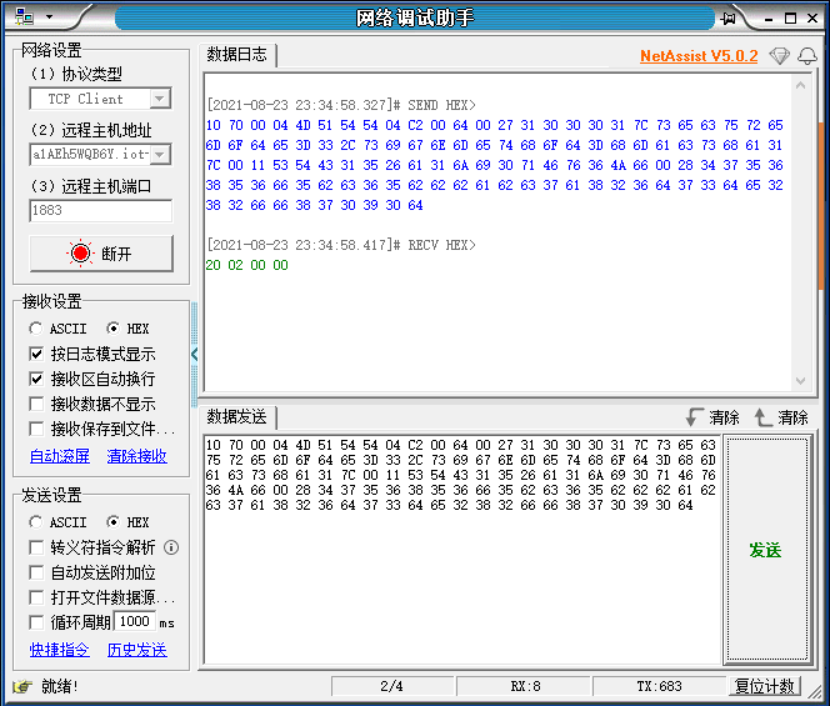Toggle 按日志模式显示 checkbox
The image size is (830, 706).
(36, 354)
